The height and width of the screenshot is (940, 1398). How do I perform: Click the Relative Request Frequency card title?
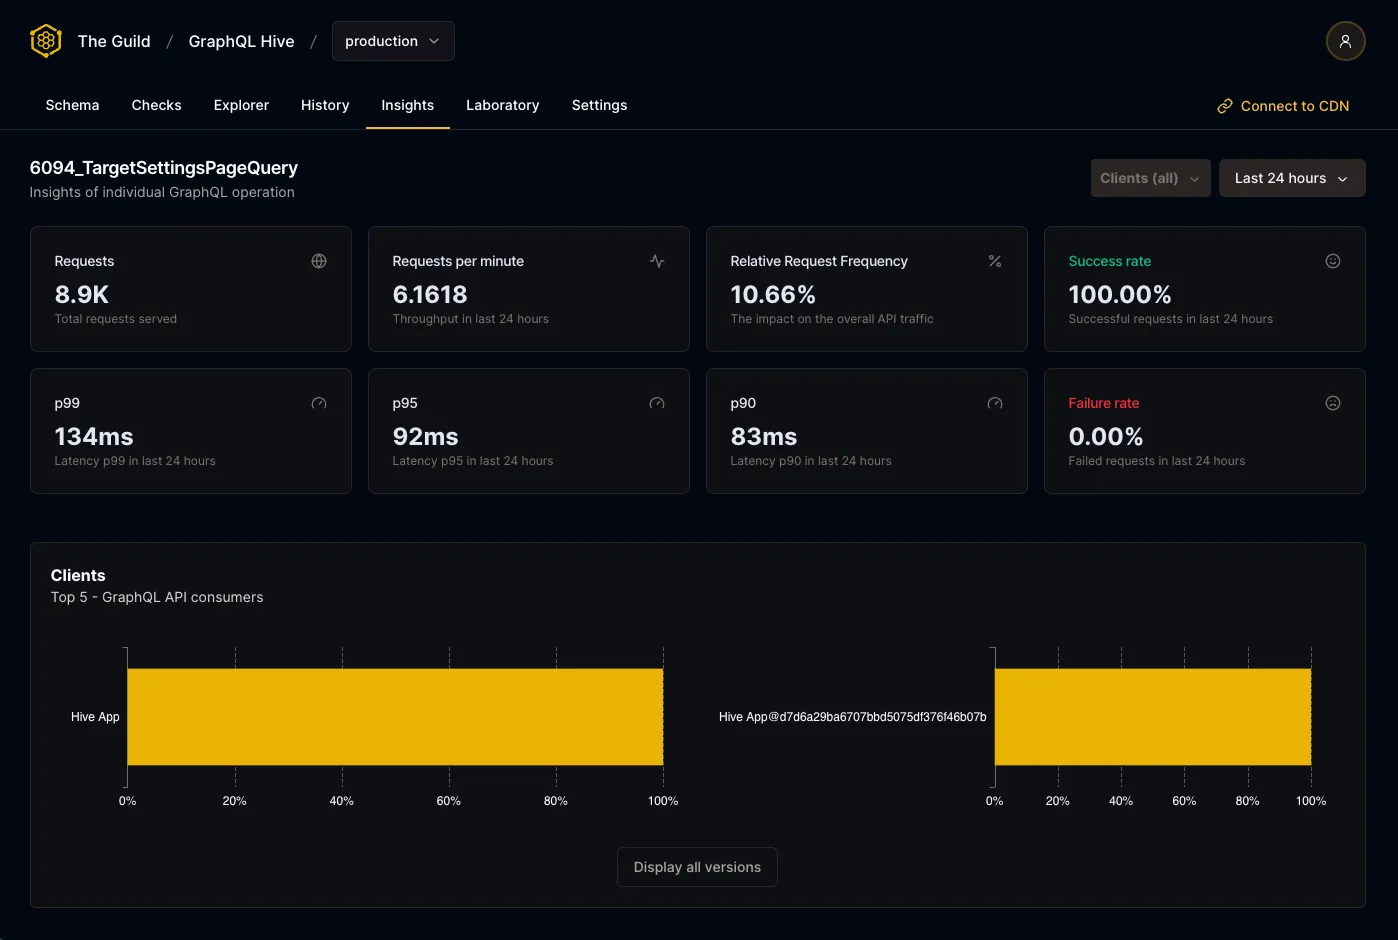point(819,261)
